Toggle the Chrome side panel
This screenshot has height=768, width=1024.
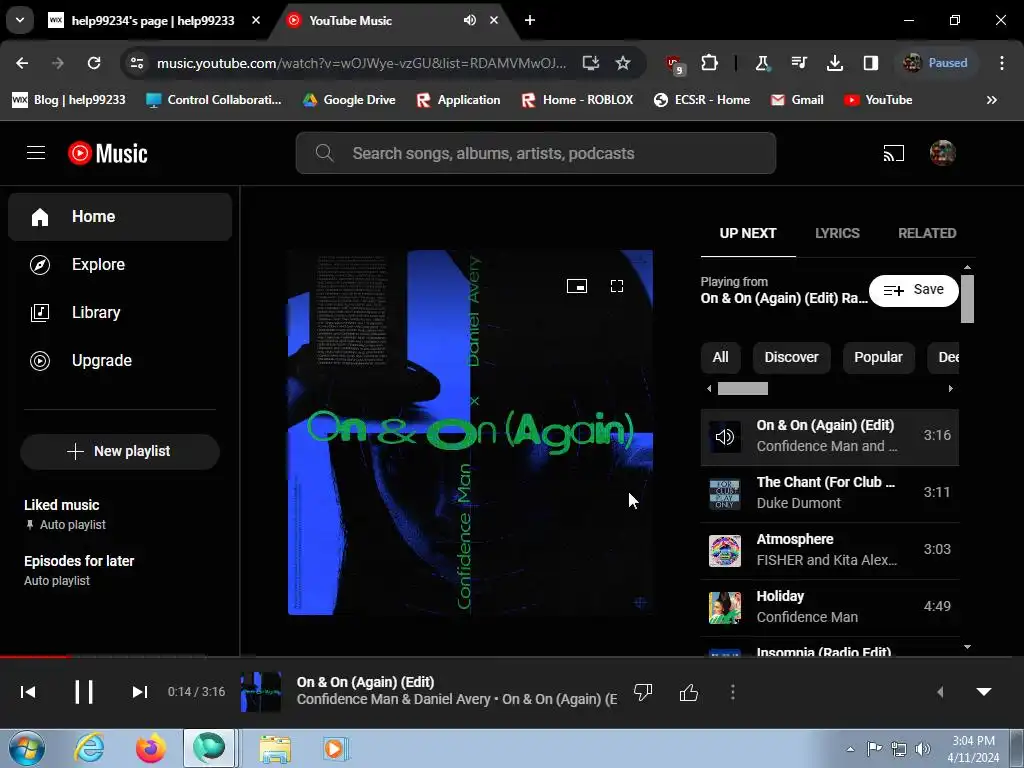[871, 63]
